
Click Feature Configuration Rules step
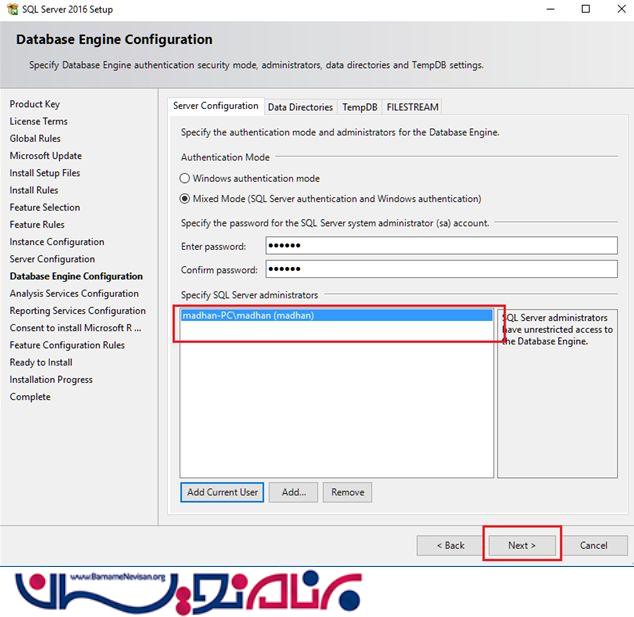tap(67, 345)
